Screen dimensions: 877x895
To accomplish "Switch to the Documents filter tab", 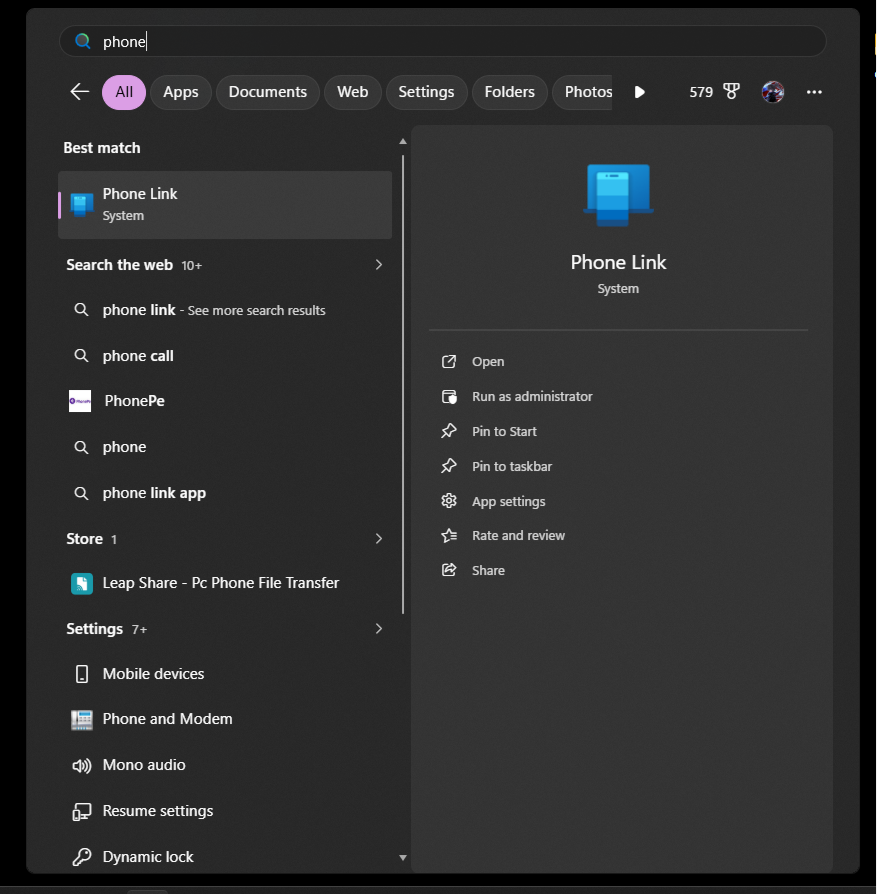I will pyautogui.click(x=268, y=92).
